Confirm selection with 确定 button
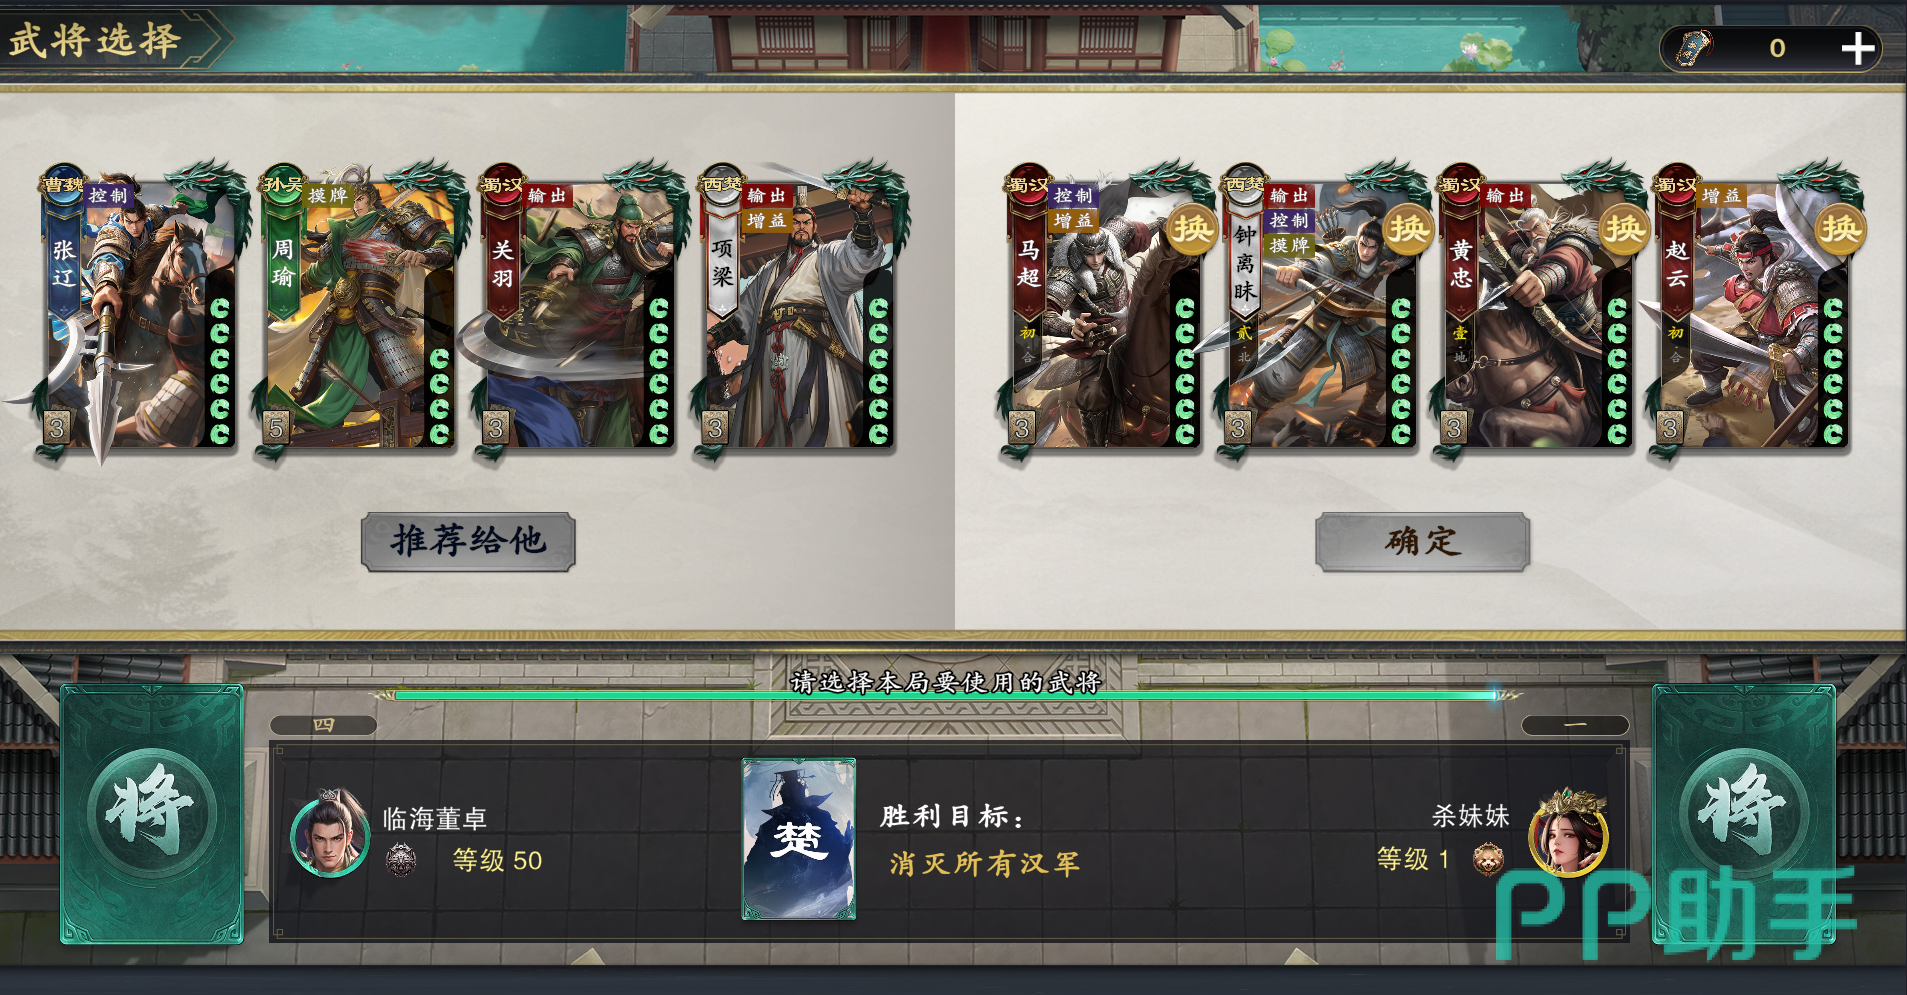 tap(1422, 542)
